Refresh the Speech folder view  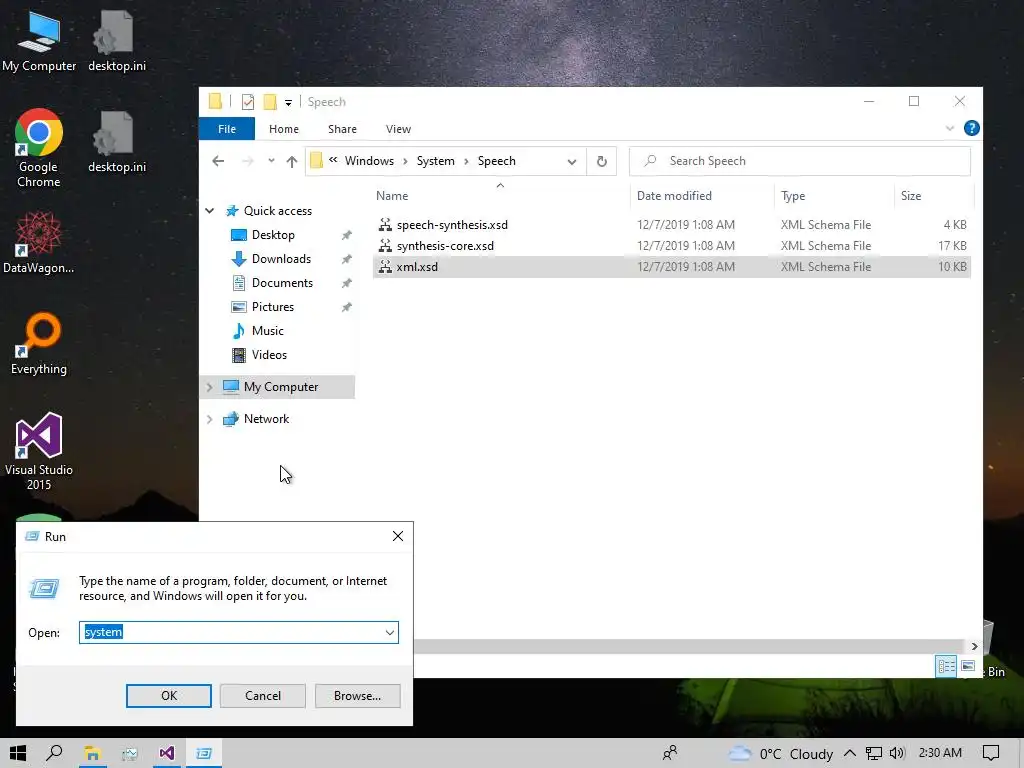click(x=601, y=161)
